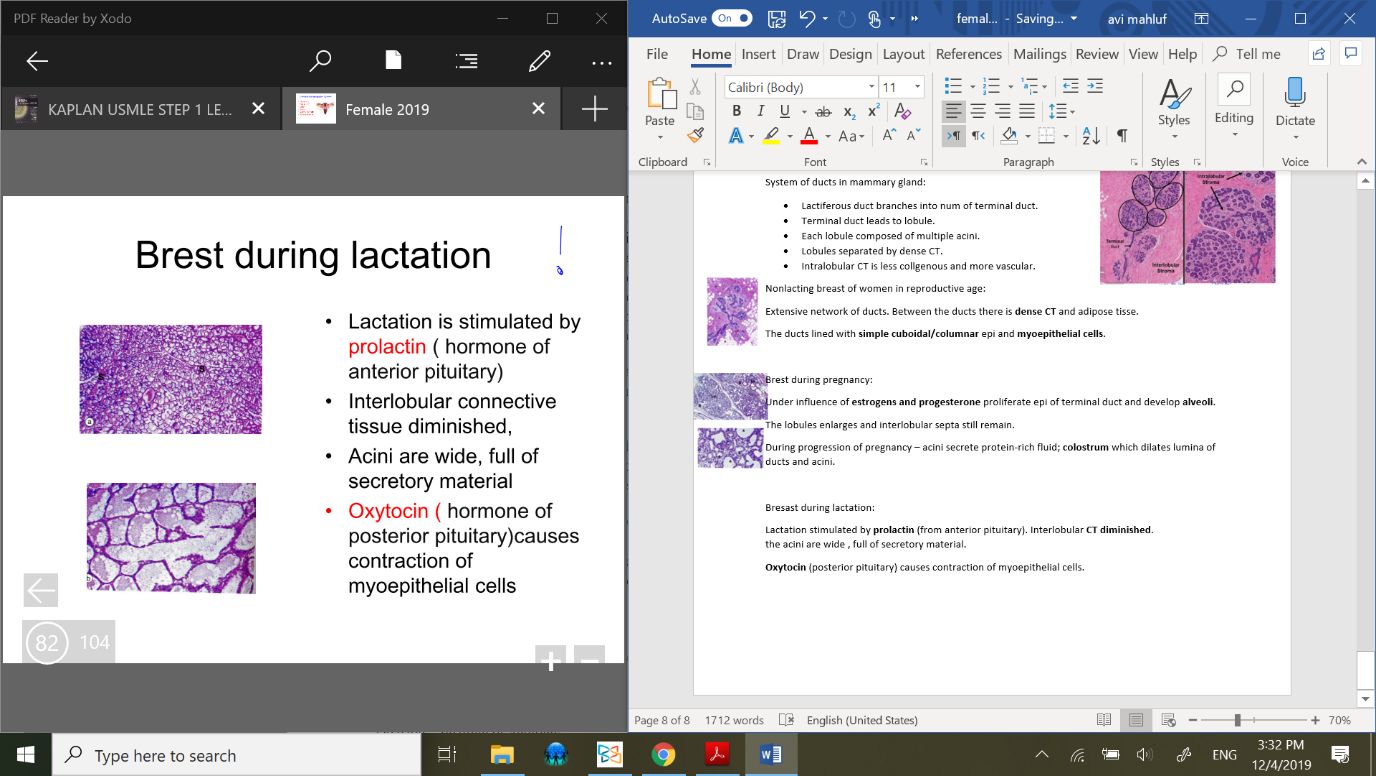Open the search tool in Xodo
The width and height of the screenshot is (1376, 776).
click(x=320, y=62)
